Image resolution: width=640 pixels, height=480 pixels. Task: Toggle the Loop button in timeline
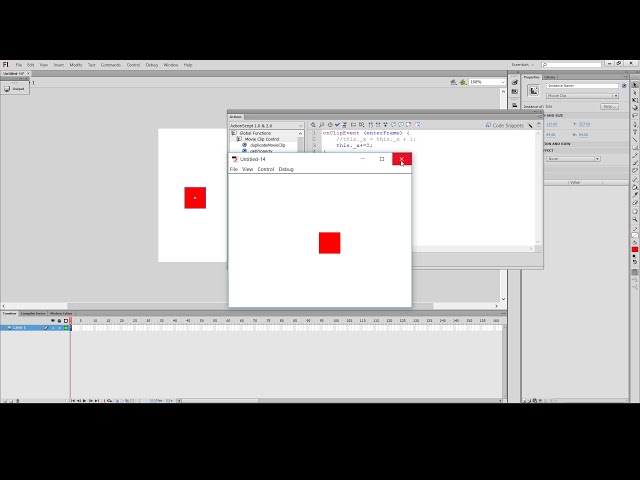[x=109, y=401]
